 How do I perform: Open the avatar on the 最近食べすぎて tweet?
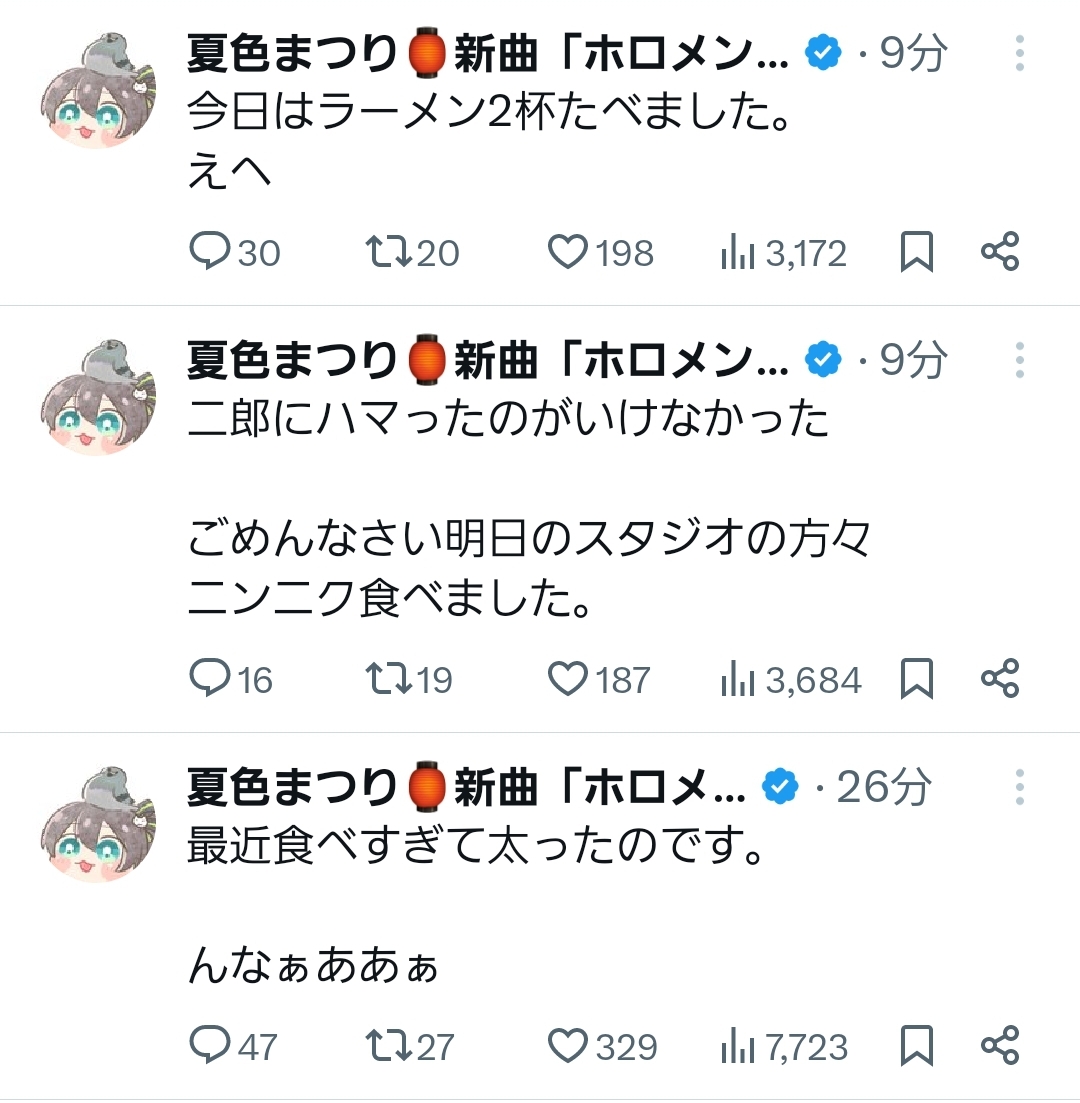[97, 825]
